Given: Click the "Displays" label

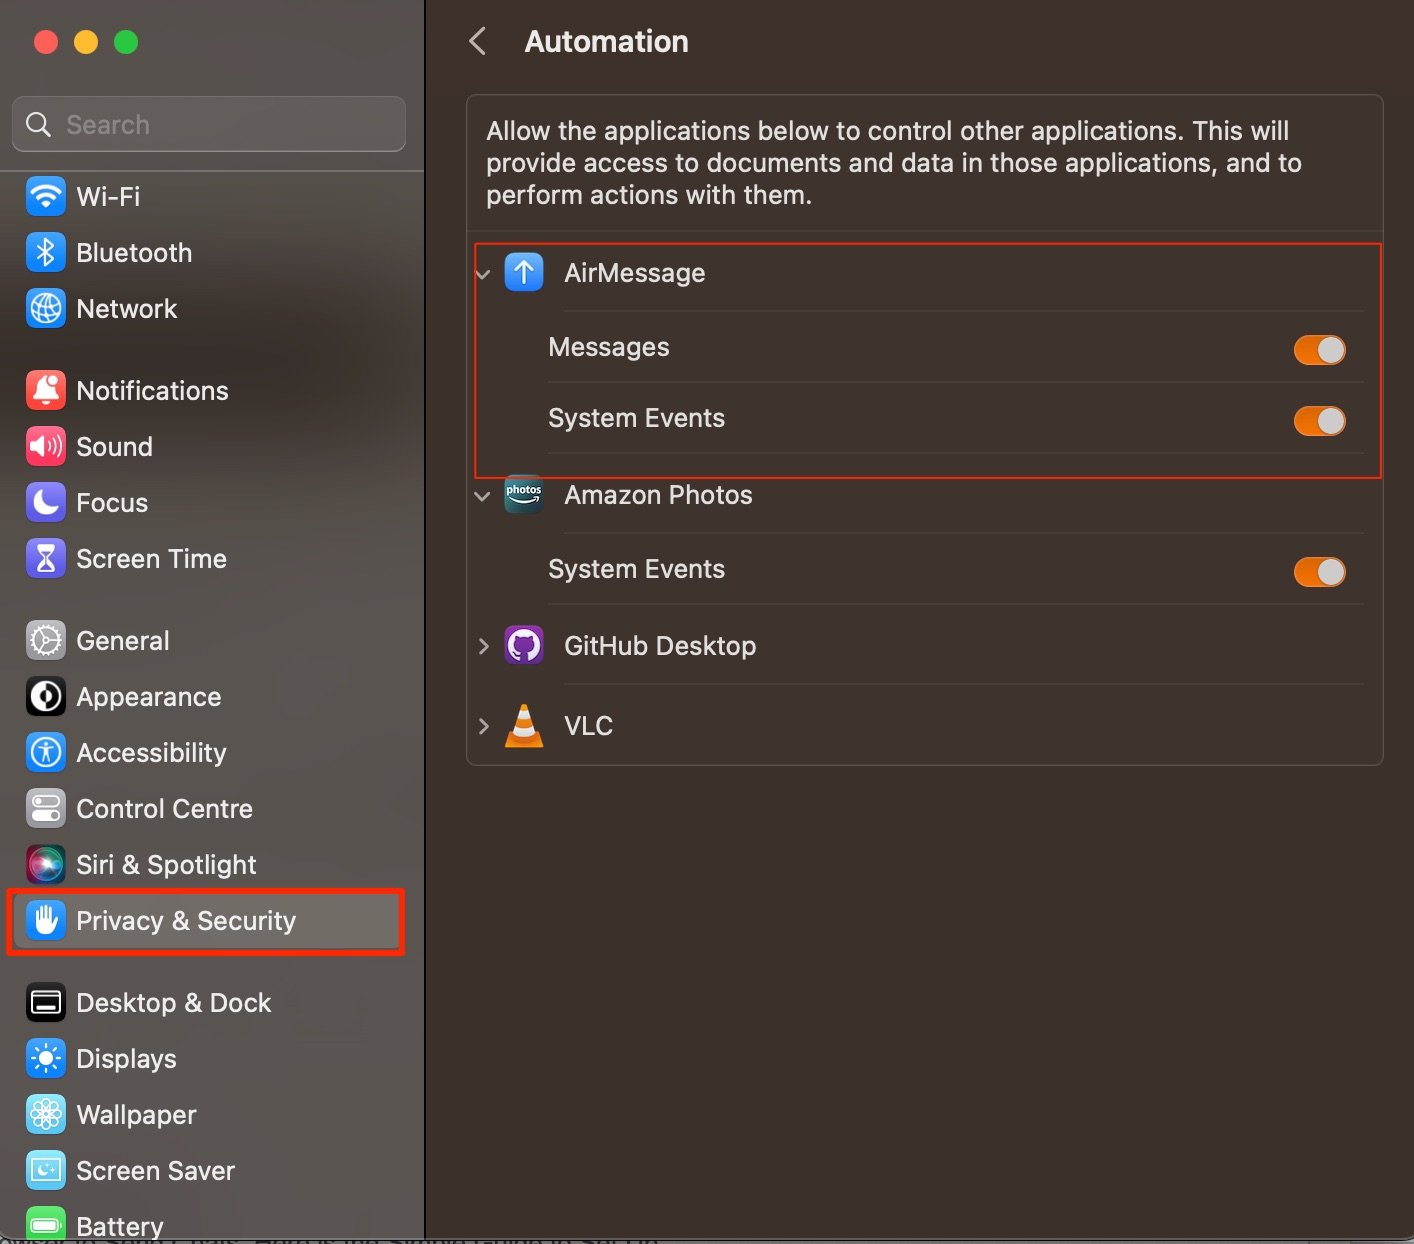Looking at the screenshot, I should pyautogui.click(x=127, y=1058).
